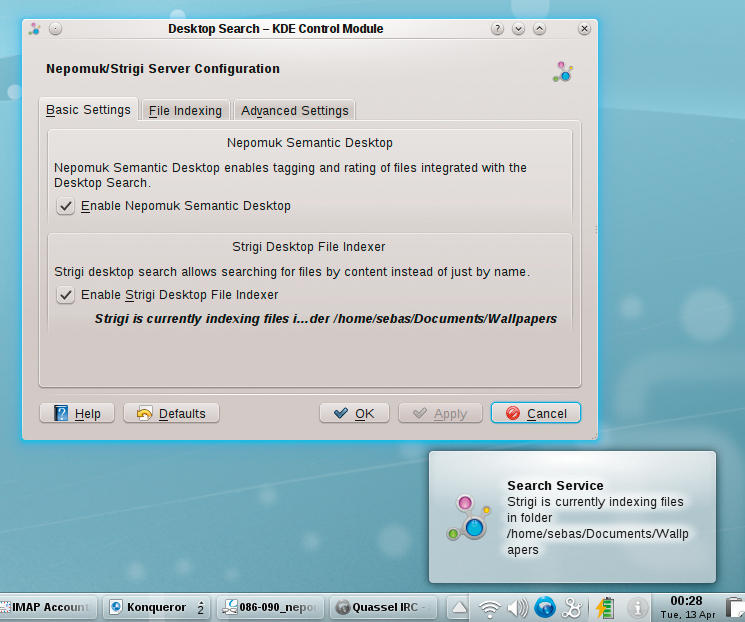745x622 pixels.
Task: Maximize the Desktop Search window
Action: coord(539,29)
